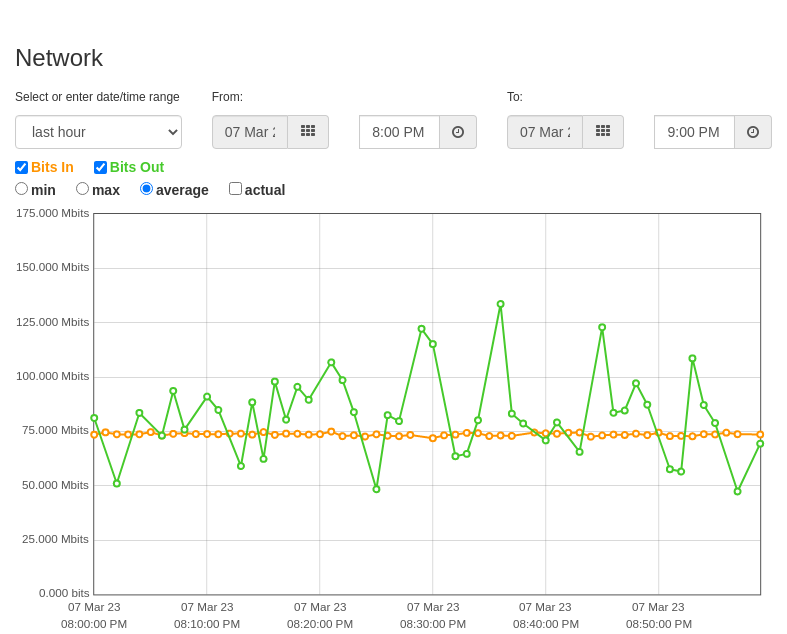Expand the last hour range dropdown

tap(98, 132)
